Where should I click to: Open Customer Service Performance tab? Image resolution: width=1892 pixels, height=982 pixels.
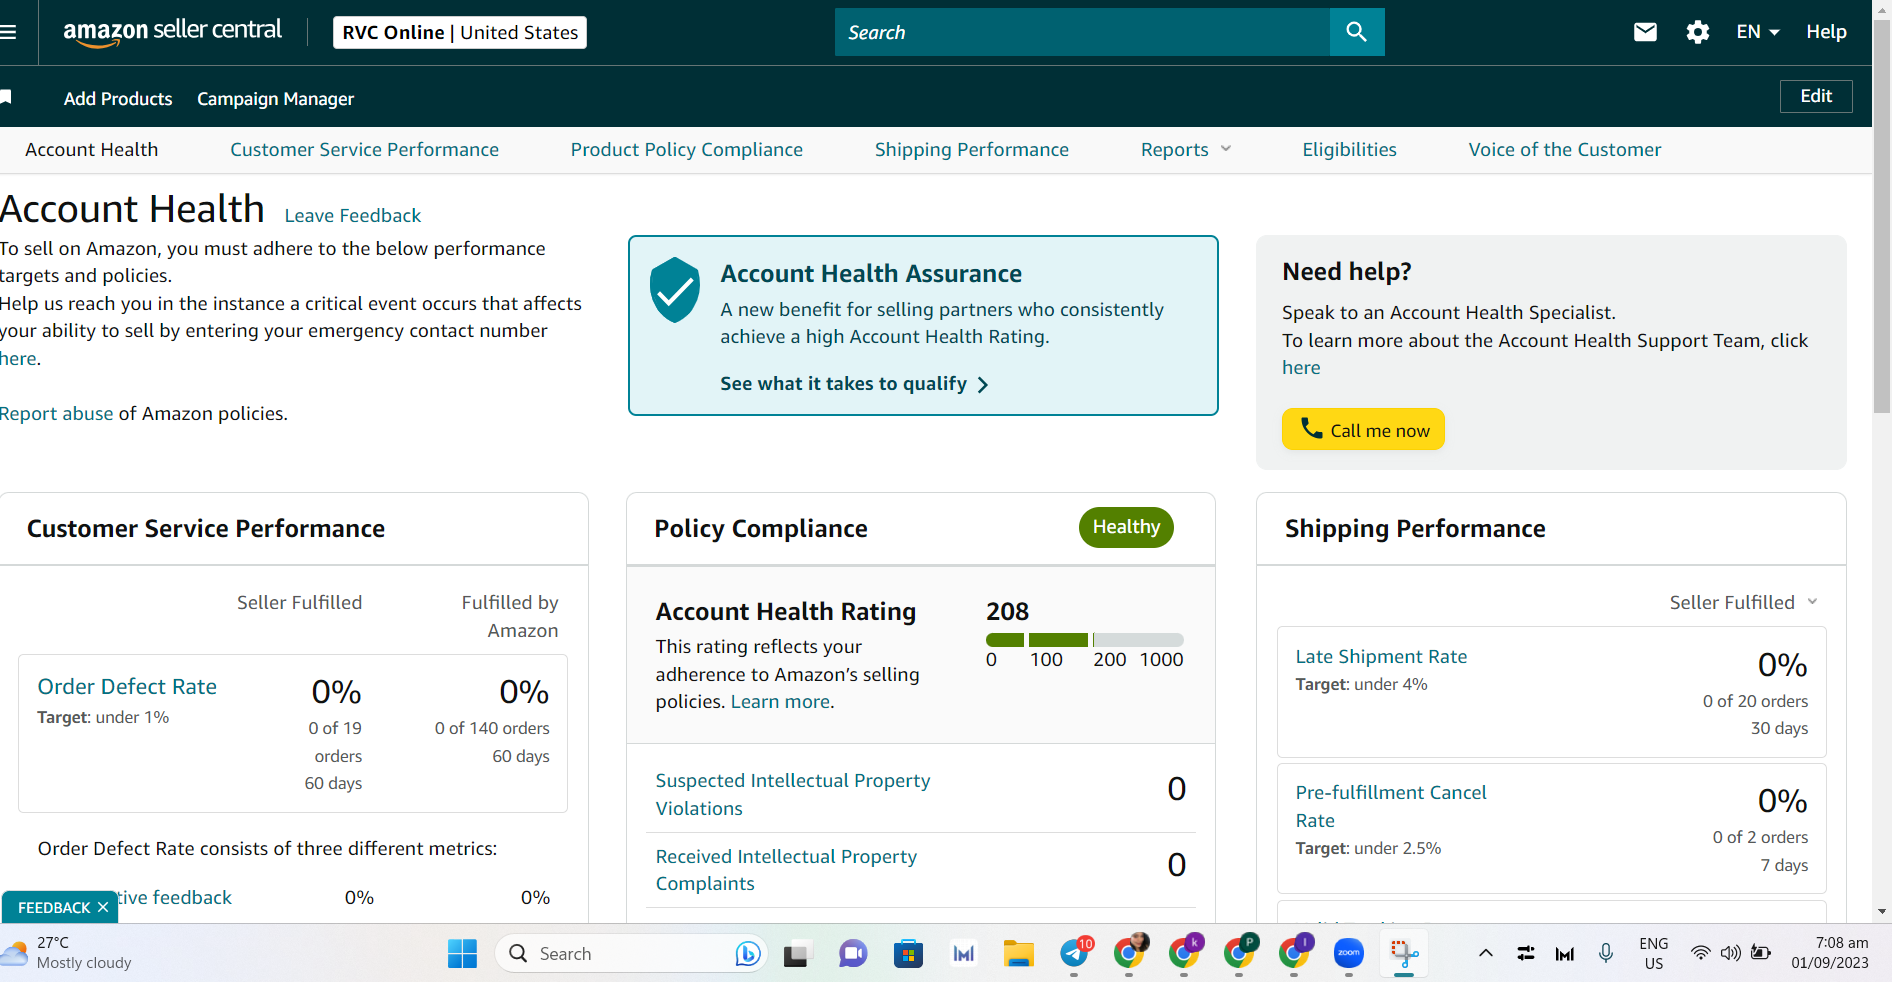coord(365,150)
